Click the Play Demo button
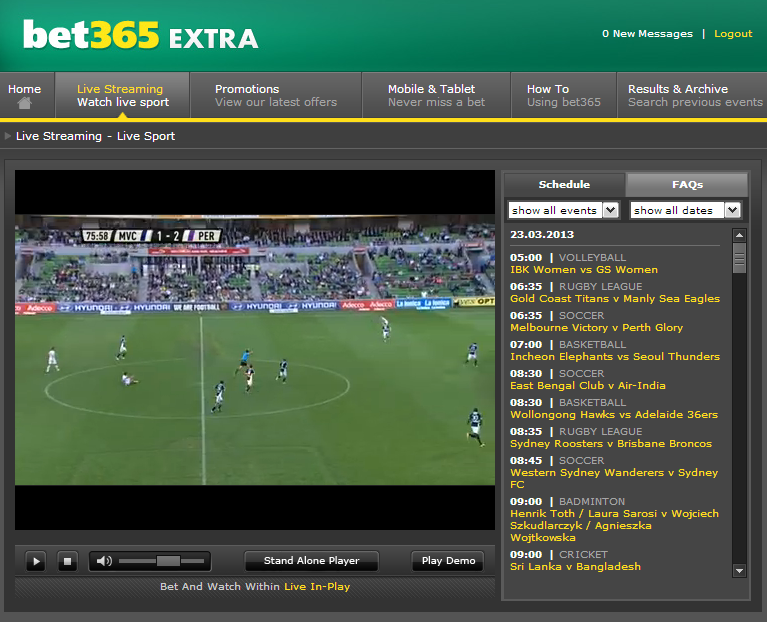This screenshot has width=767, height=622. (448, 561)
